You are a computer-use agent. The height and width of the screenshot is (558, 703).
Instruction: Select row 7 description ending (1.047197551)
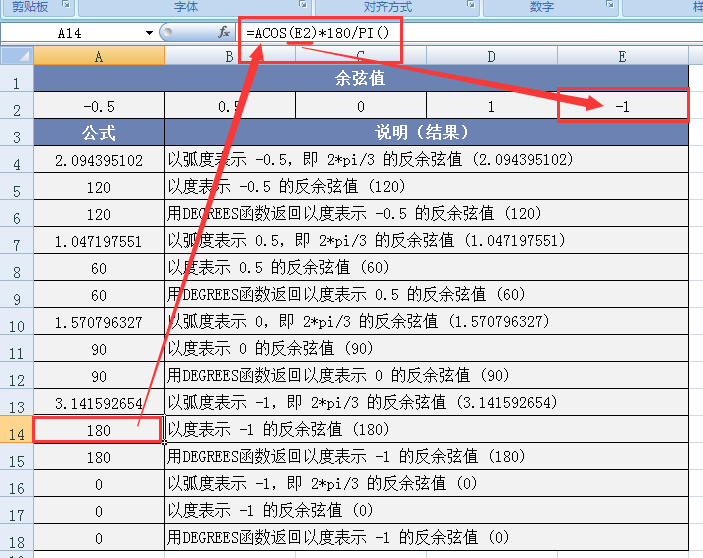(426, 241)
